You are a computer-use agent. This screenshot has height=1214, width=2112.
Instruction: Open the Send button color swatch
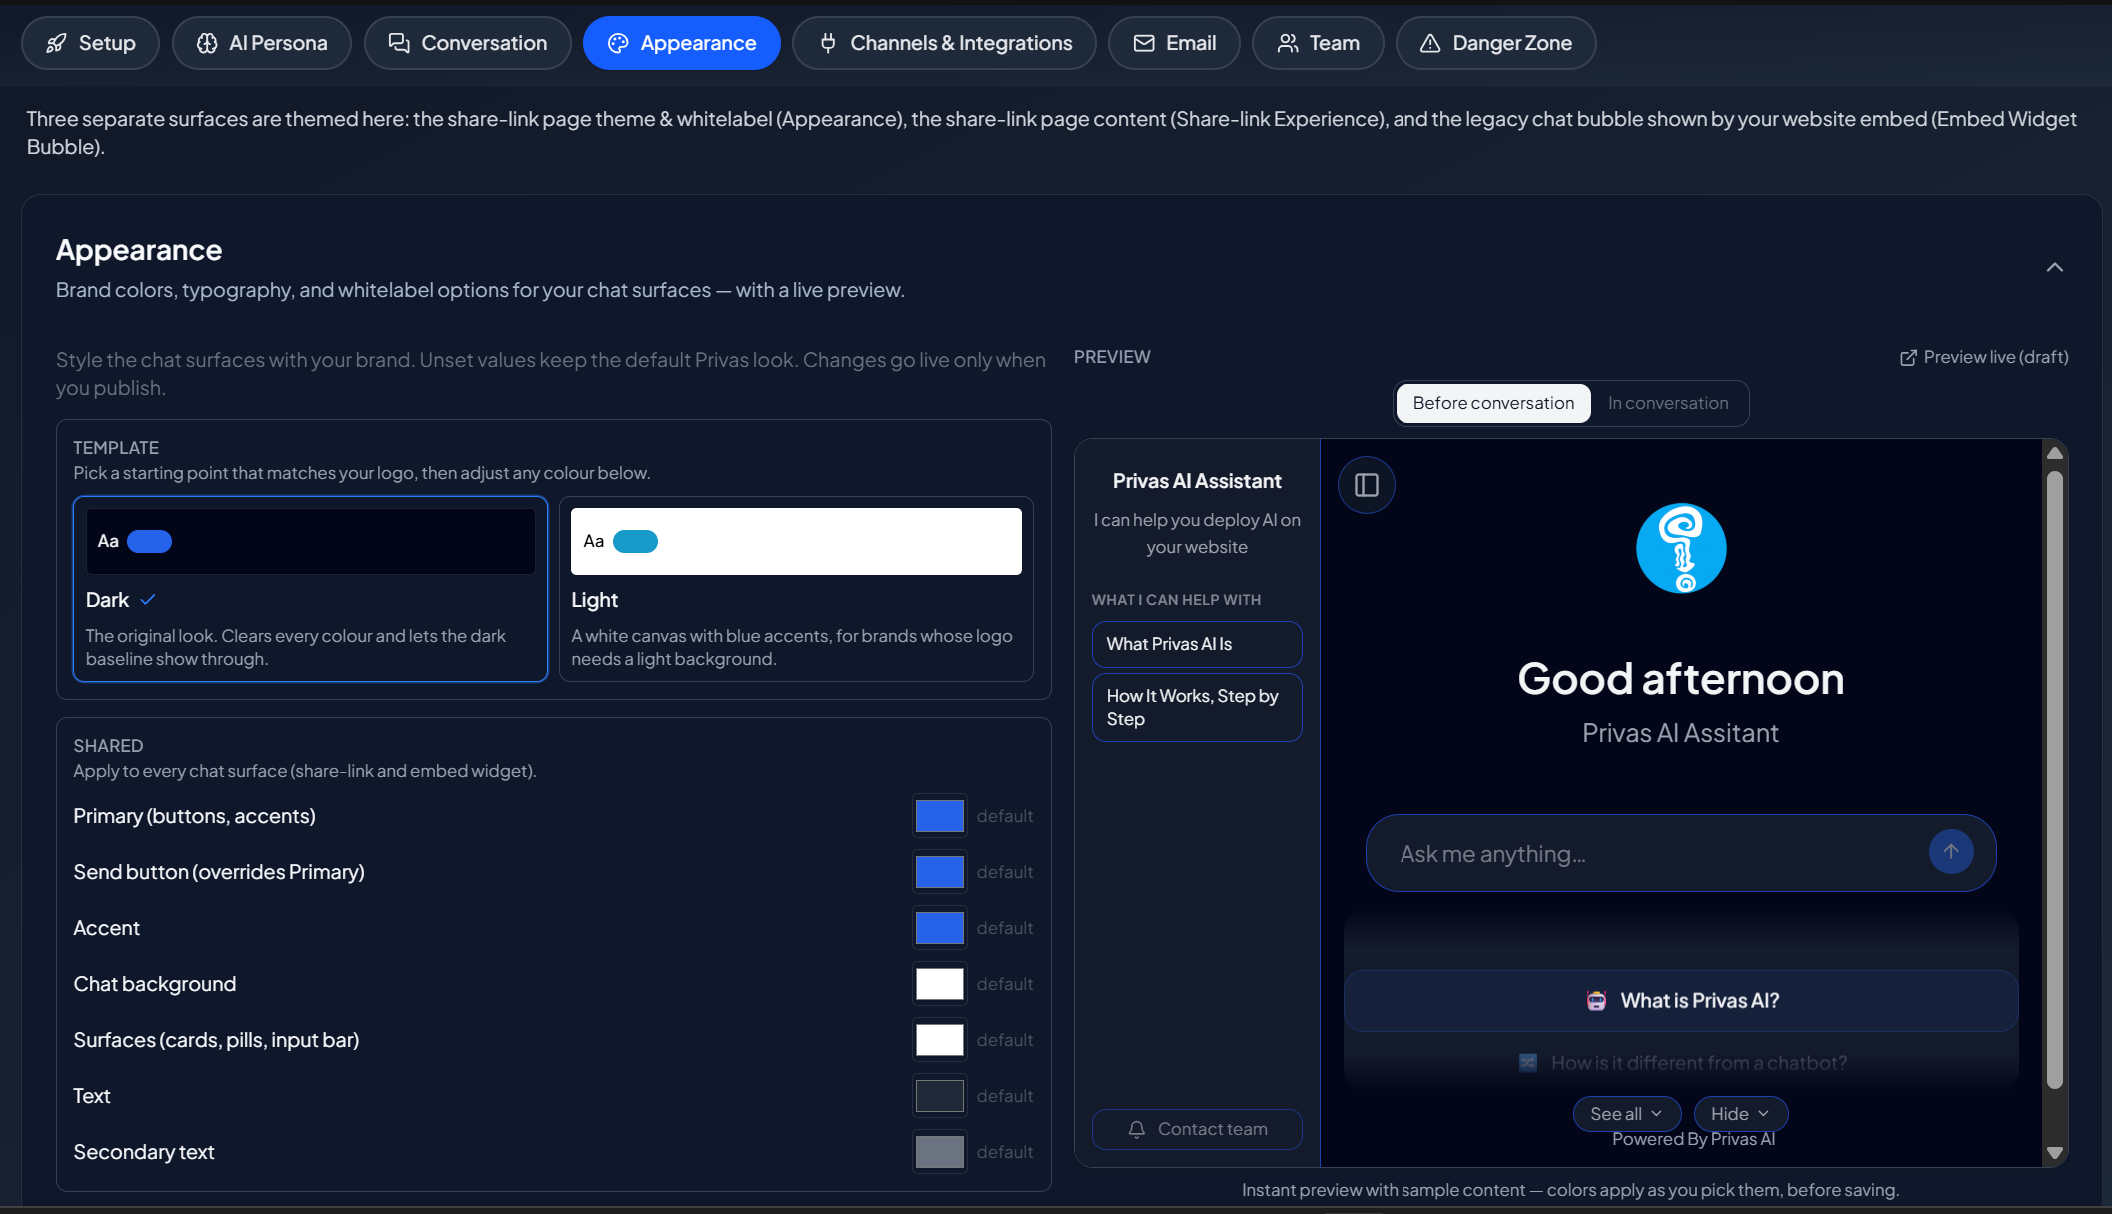[940, 872]
